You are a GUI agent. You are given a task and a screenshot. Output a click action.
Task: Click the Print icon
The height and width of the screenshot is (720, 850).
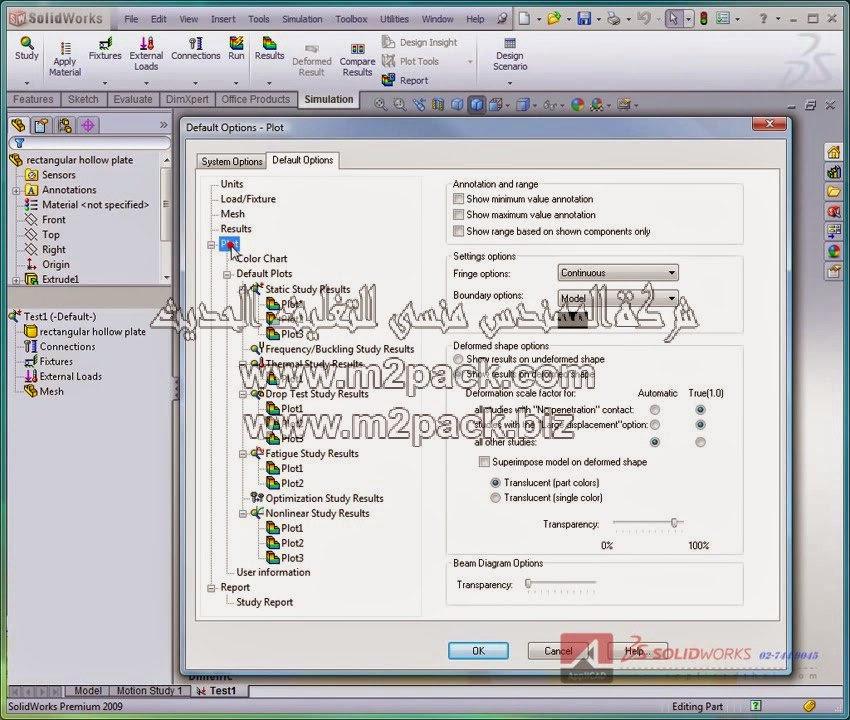(x=614, y=19)
